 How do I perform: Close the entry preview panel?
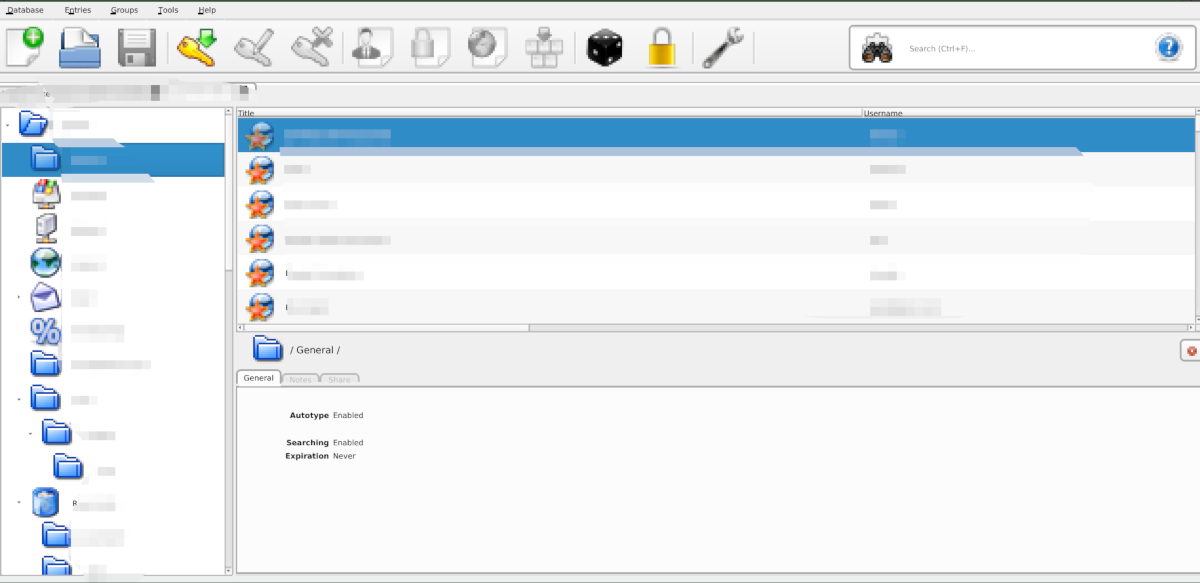1191,350
